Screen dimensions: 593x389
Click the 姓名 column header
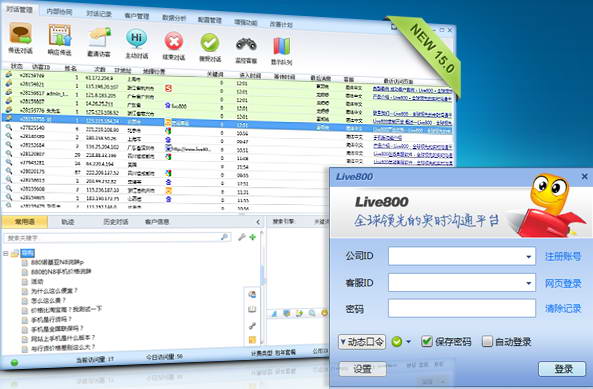(70, 68)
